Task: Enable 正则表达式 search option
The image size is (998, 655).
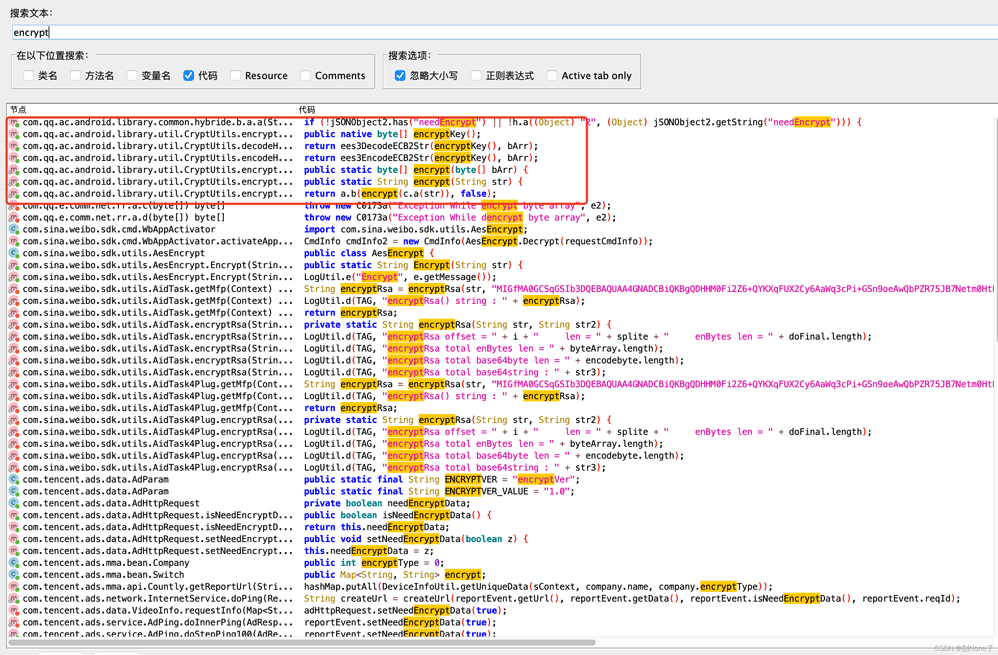Action: click(x=476, y=76)
